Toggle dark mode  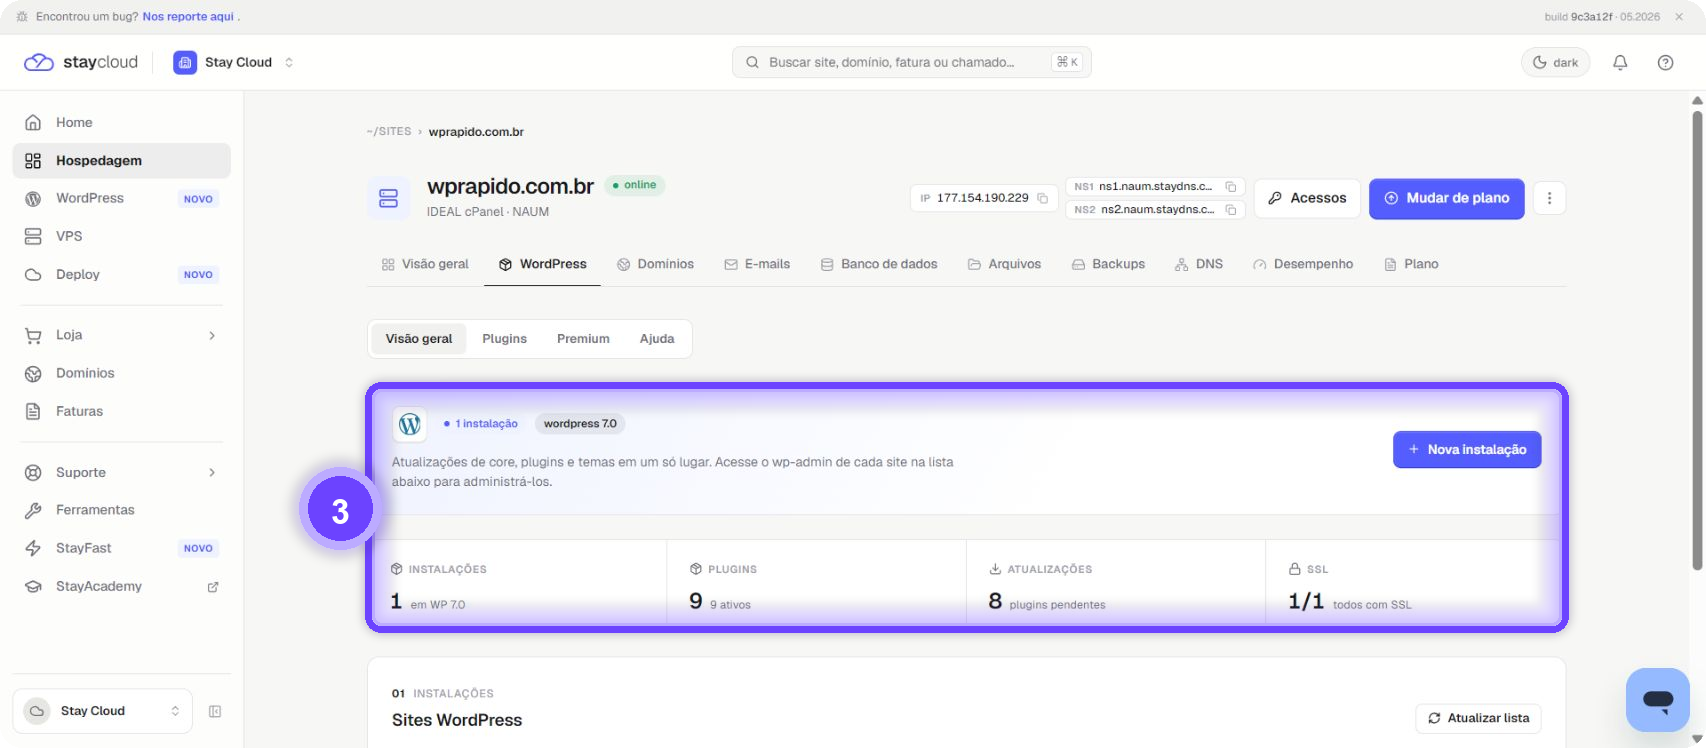coord(1555,62)
